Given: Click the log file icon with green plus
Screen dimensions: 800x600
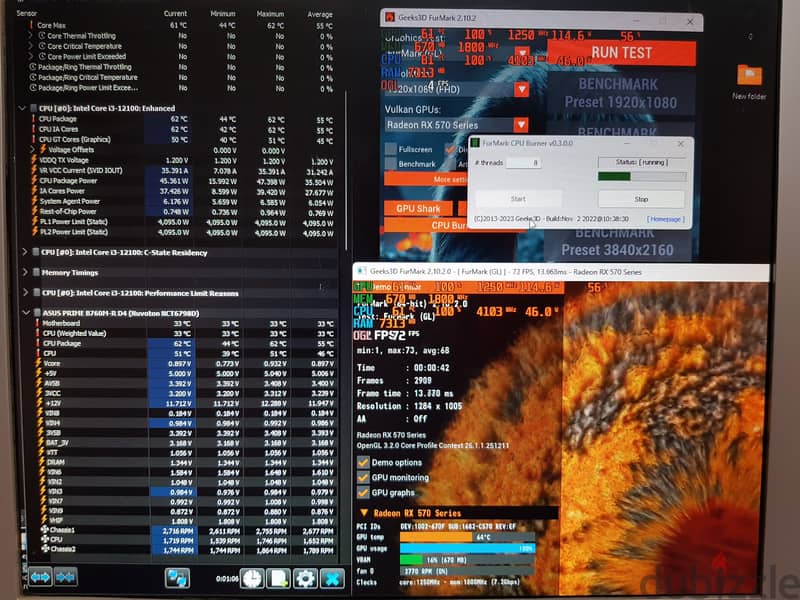Looking at the screenshot, I should click(x=279, y=579).
